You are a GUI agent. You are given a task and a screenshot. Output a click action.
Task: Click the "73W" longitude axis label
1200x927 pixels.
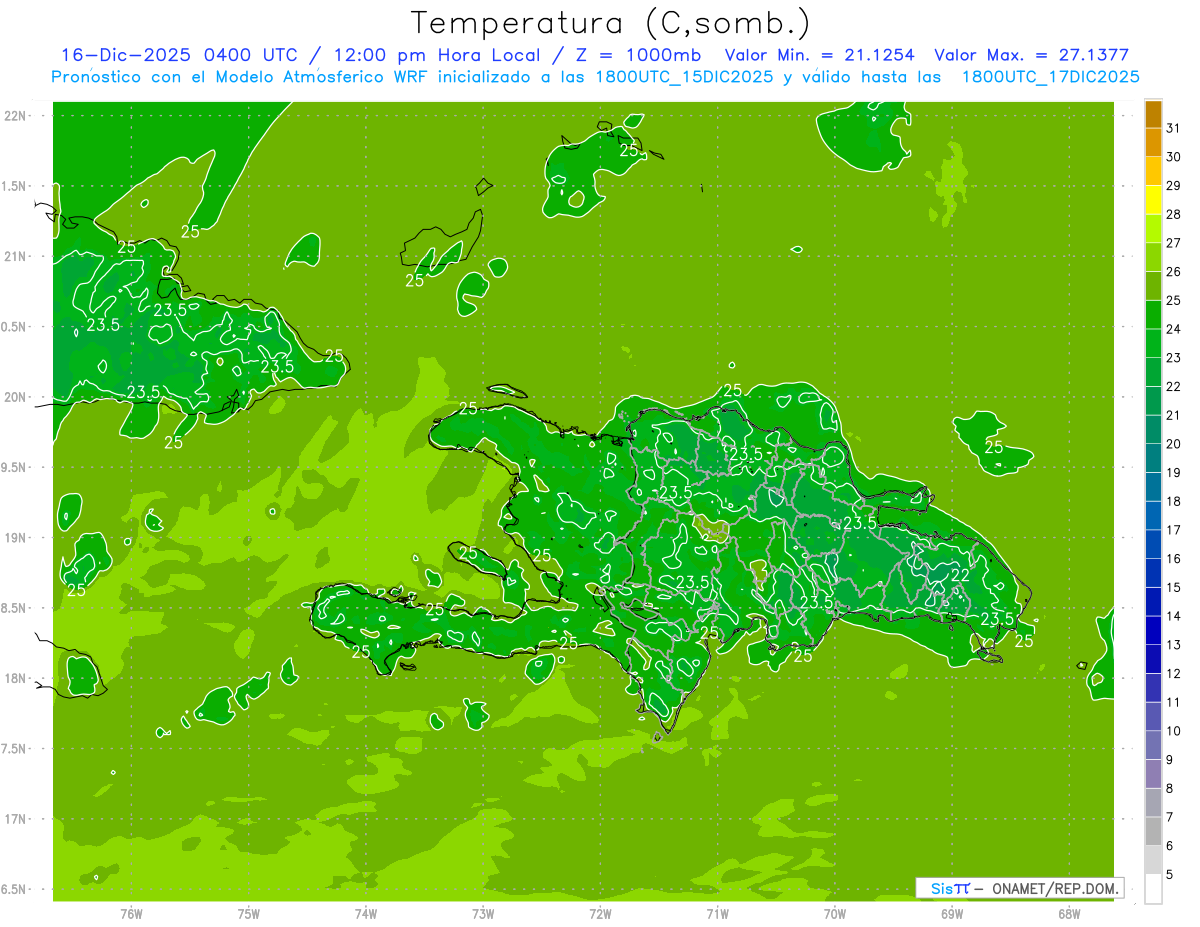click(483, 913)
